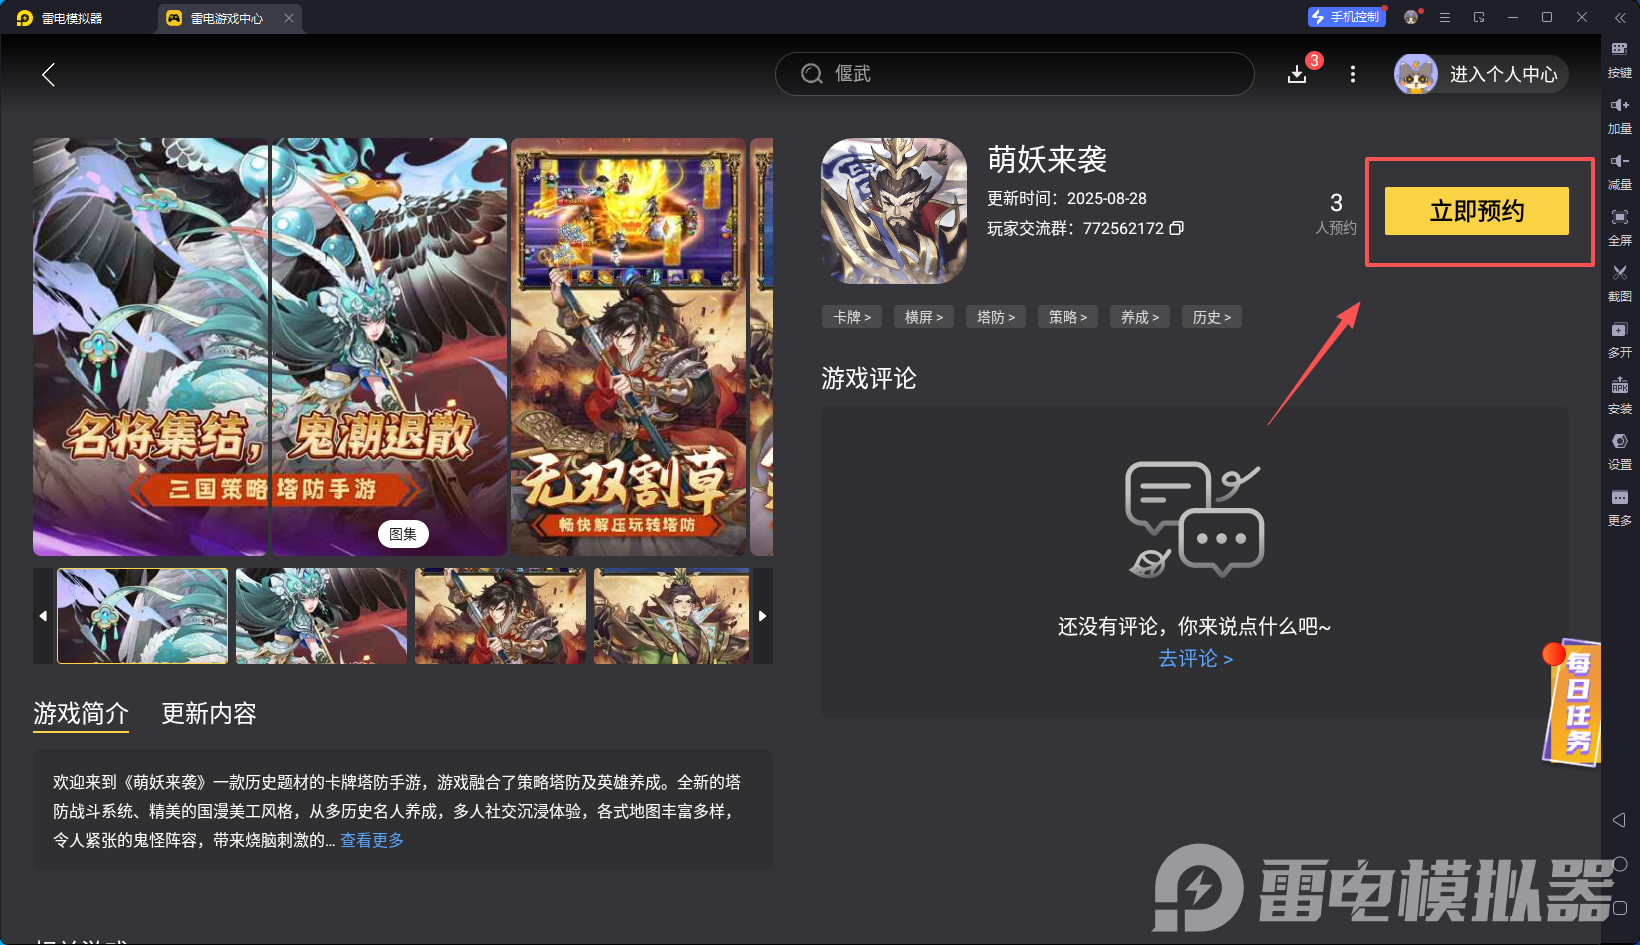This screenshot has width=1640, height=945.
Task: Select the third screenshot thumbnail
Action: coord(500,616)
